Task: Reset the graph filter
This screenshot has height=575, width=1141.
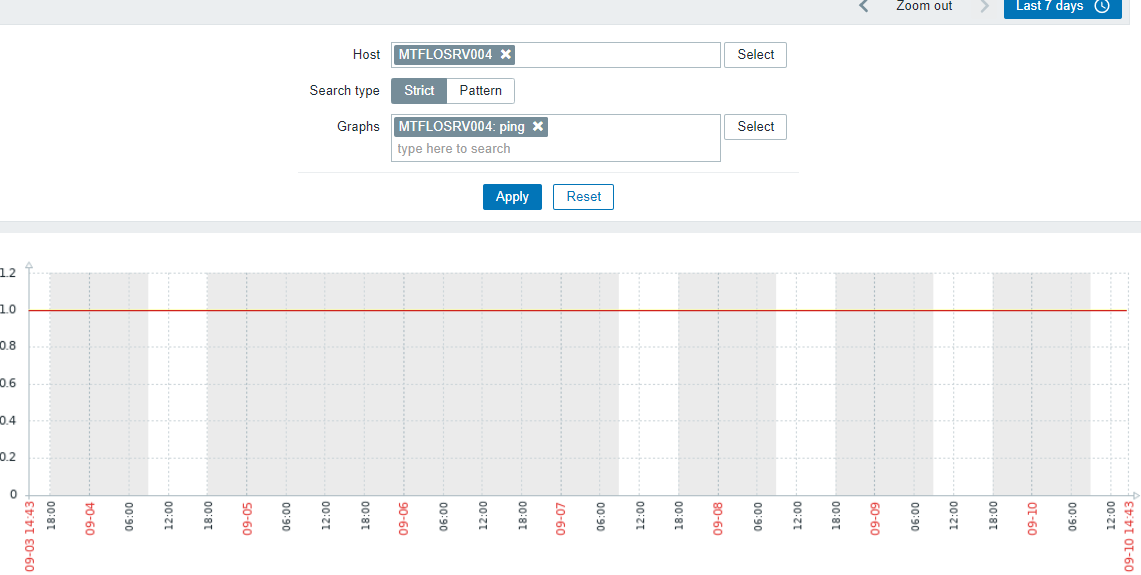Action: coord(583,197)
